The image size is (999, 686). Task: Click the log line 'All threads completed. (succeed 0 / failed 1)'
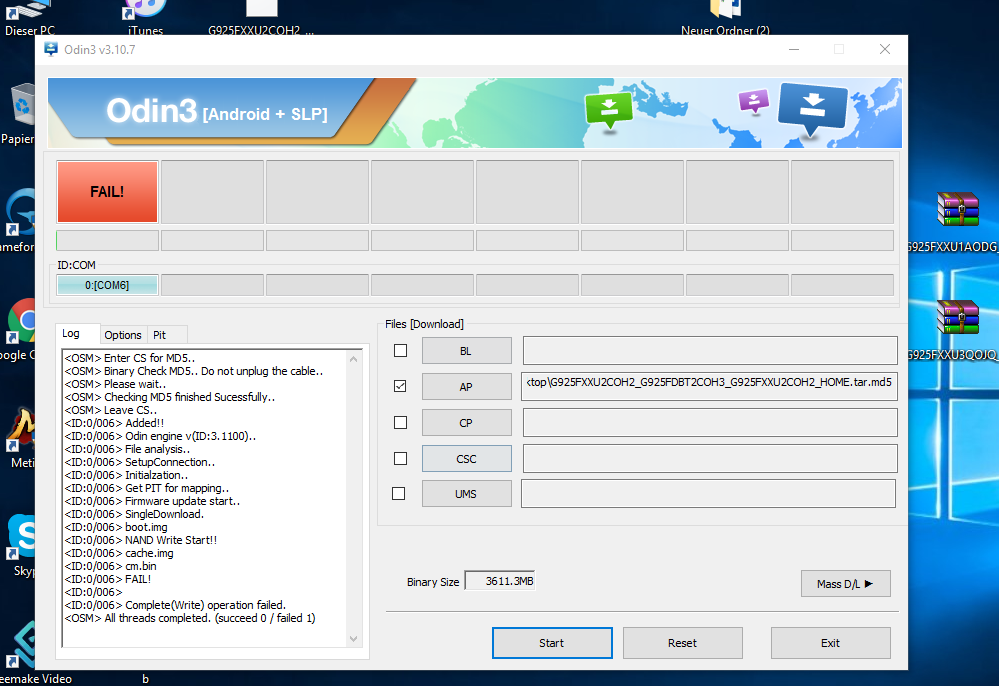click(190, 618)
